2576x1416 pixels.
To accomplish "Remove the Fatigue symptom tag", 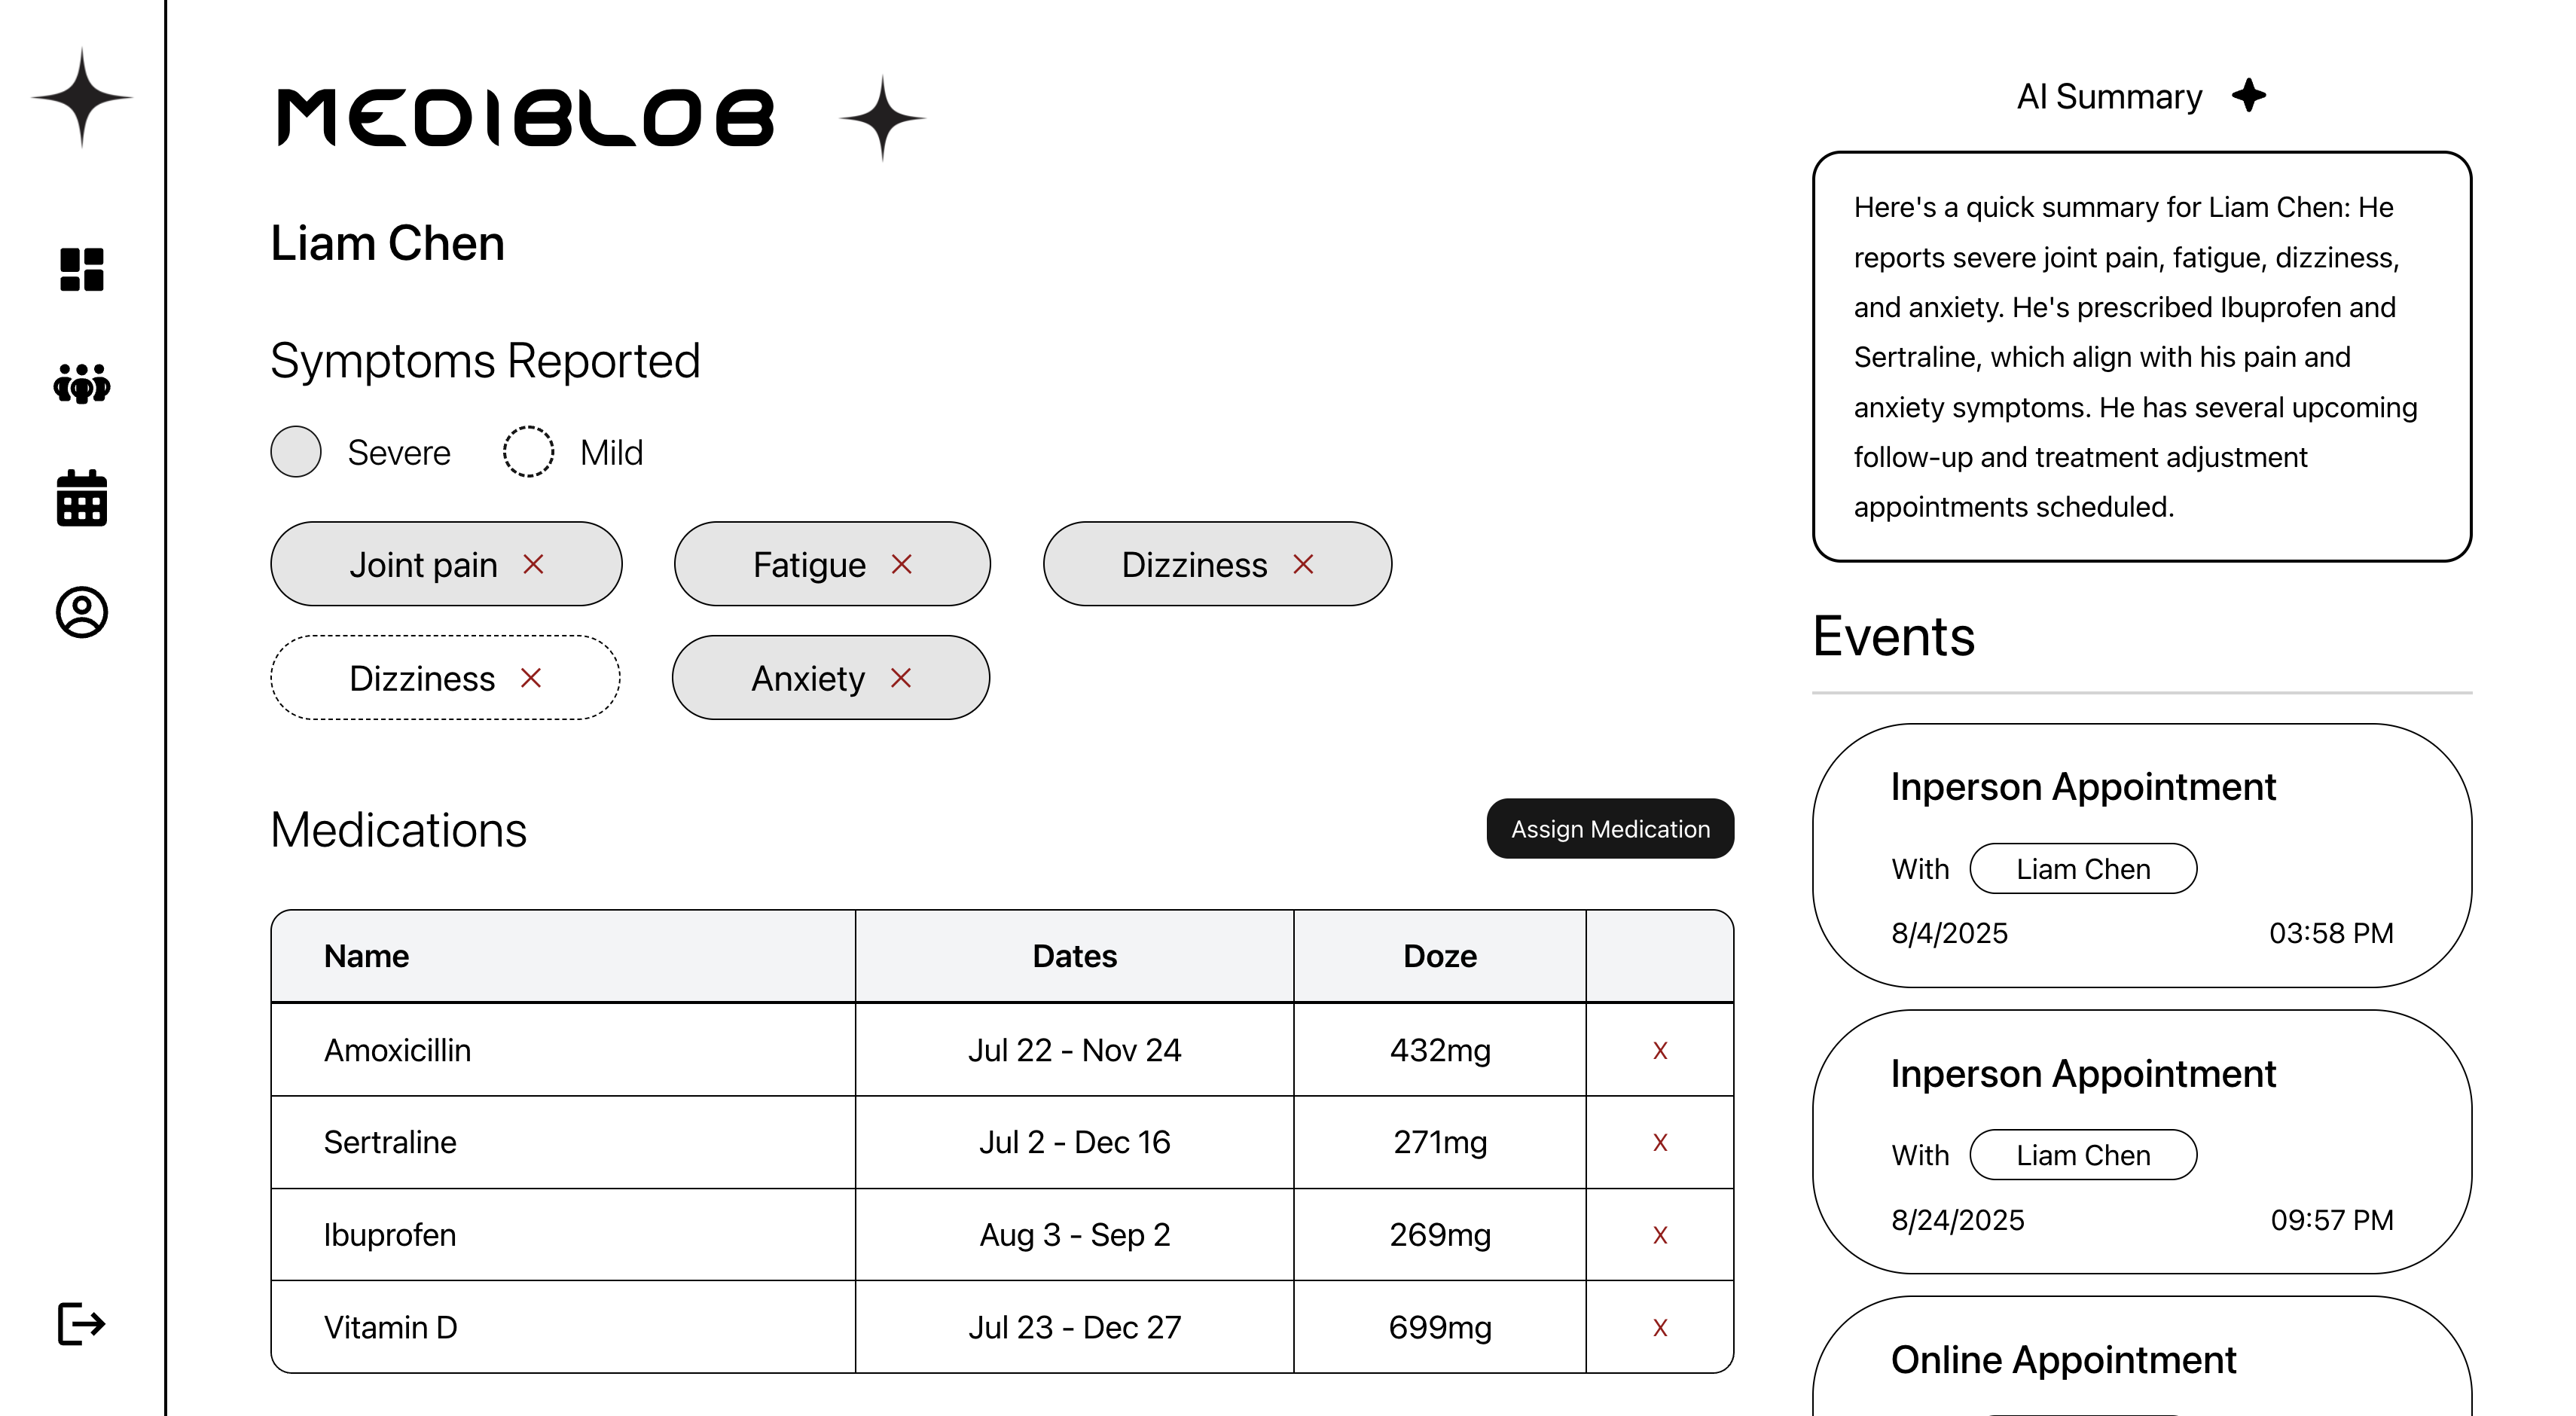I will pyautogui.click(x=902, y=564).
